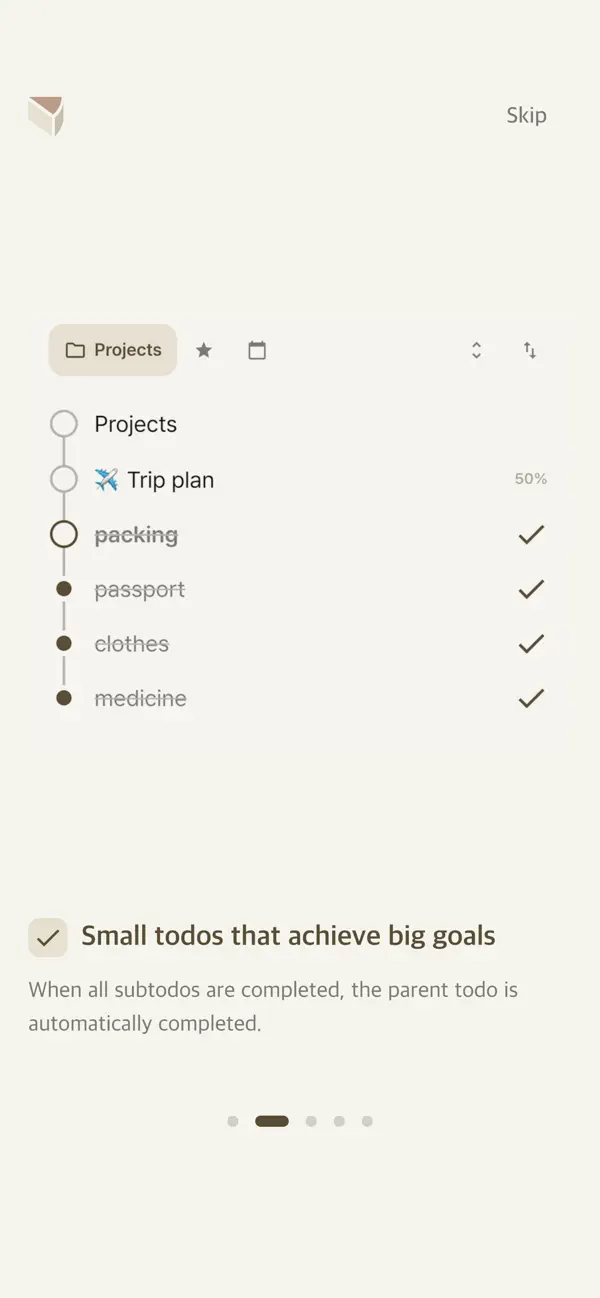This screenshot has height=1298, width=600.
Task: Select the third onboarding page dot
Action: point(312,1121)
